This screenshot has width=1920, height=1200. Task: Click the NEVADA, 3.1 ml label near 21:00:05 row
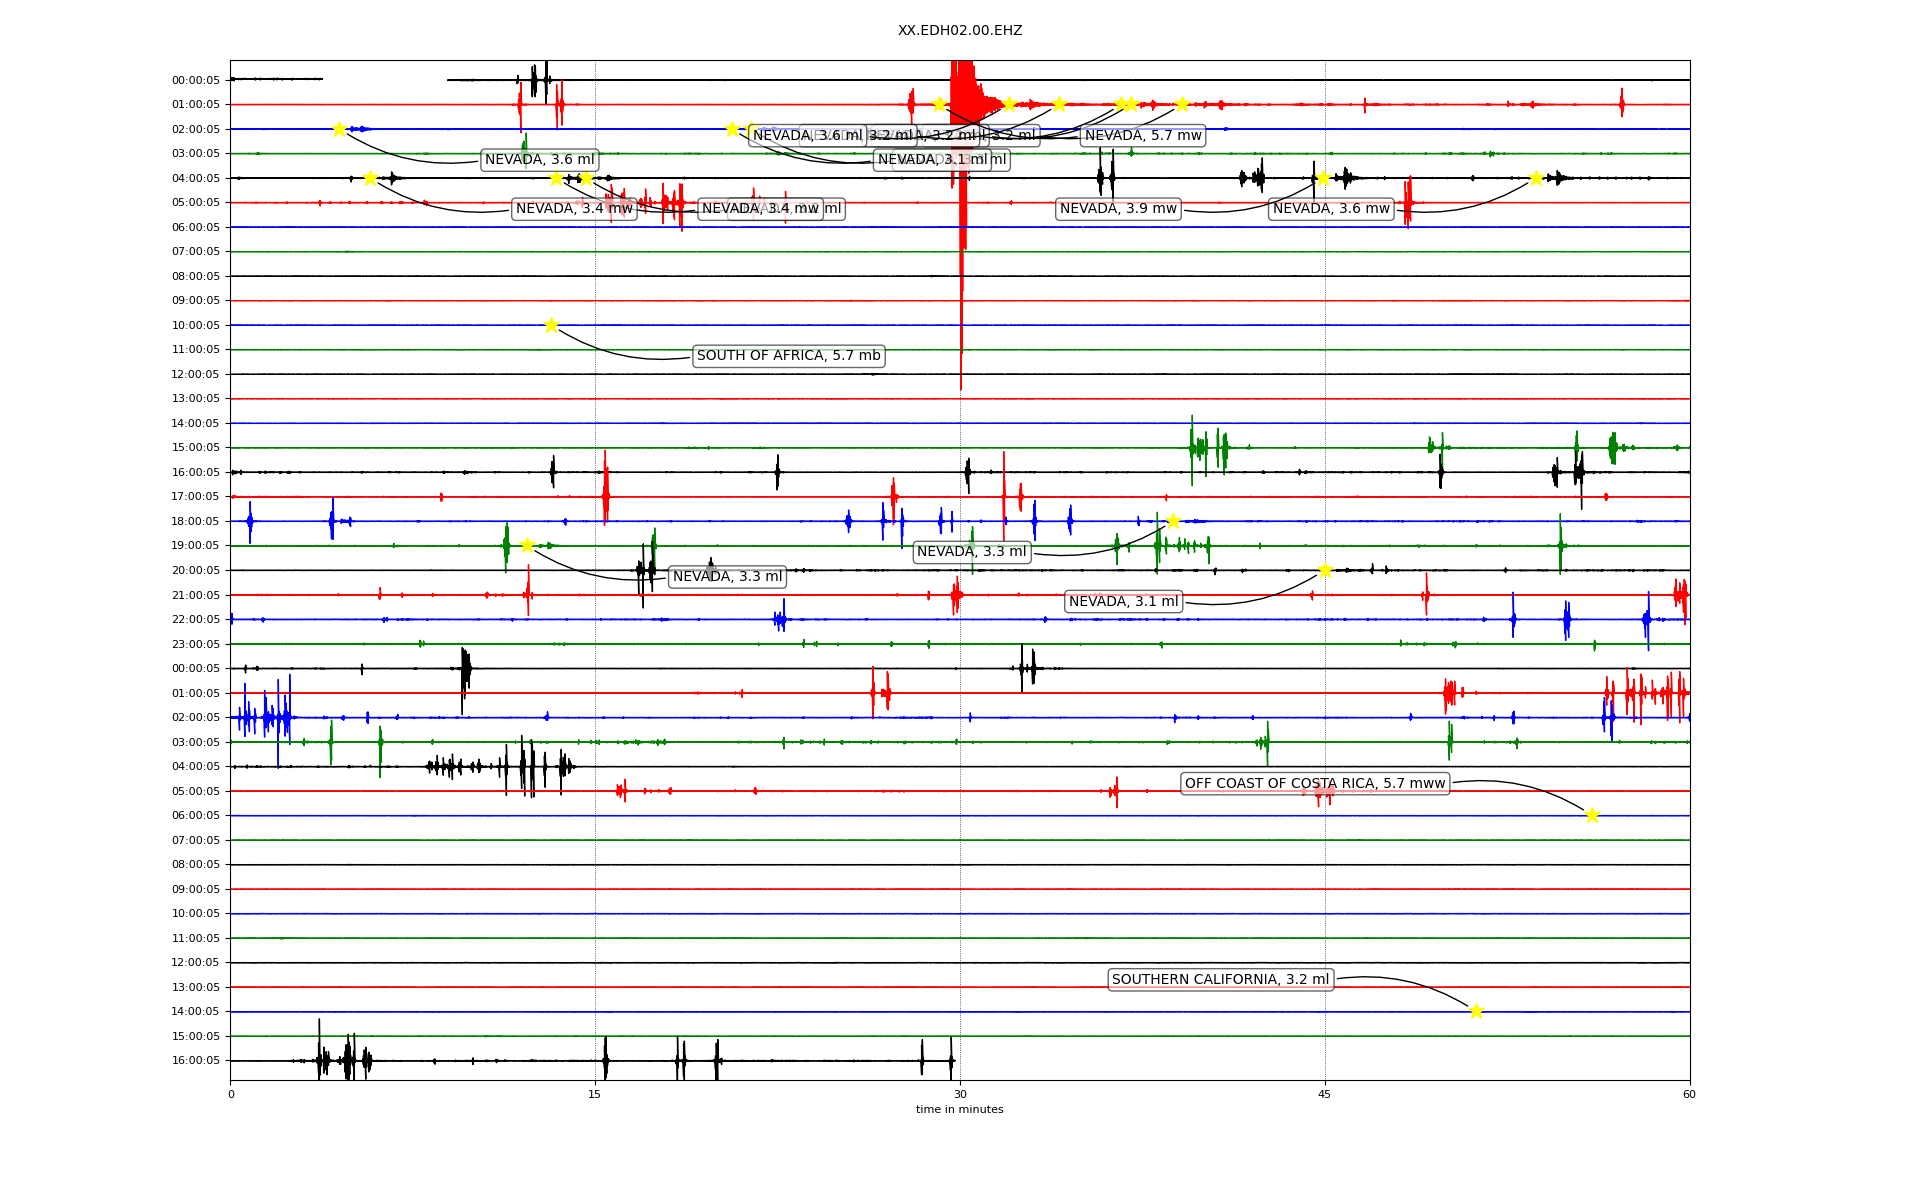pyautogui.click(x=1123, y=602)
